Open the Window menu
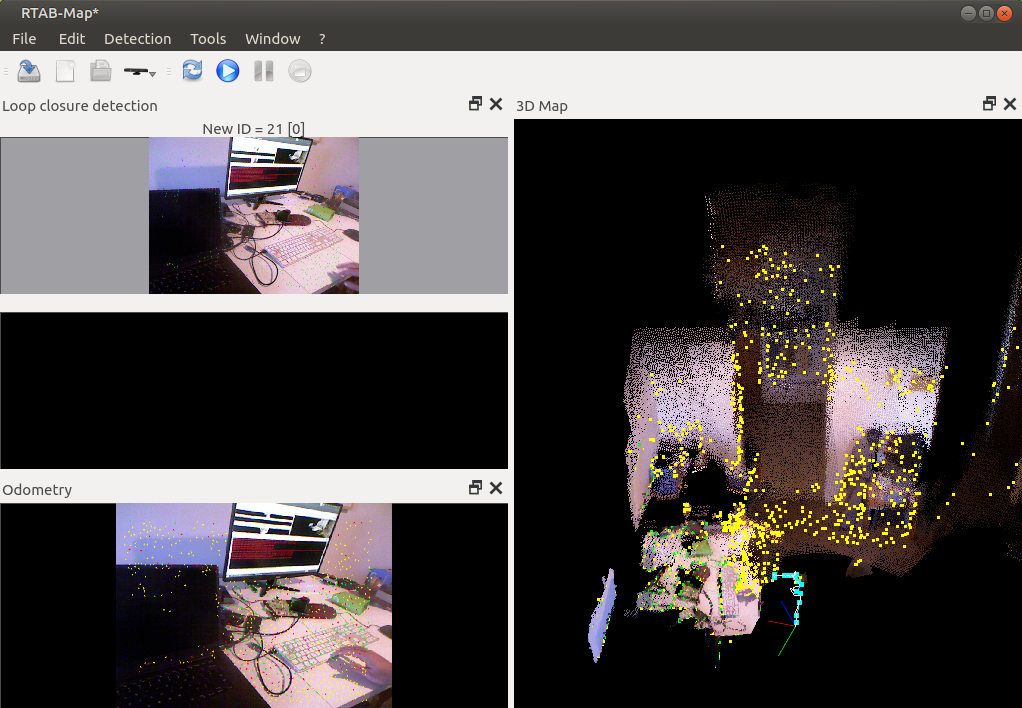The image size is (1022, 708). click(x=272, y=38)
